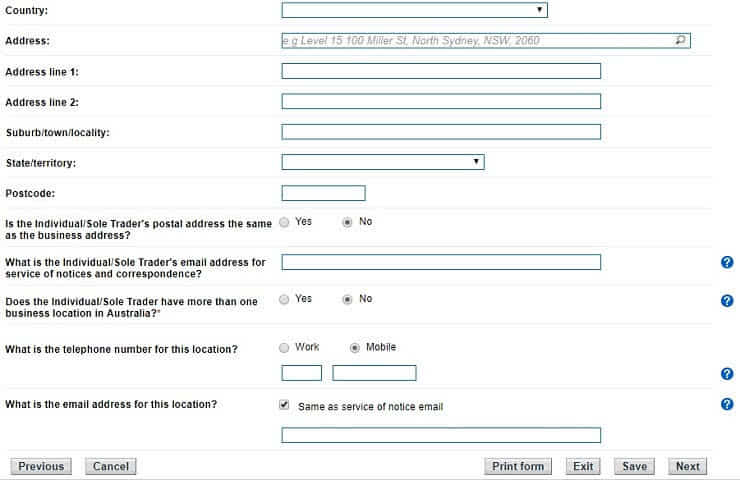Click the Previous button
Viewport: 740px width, 480px height.
pos(41,466)
